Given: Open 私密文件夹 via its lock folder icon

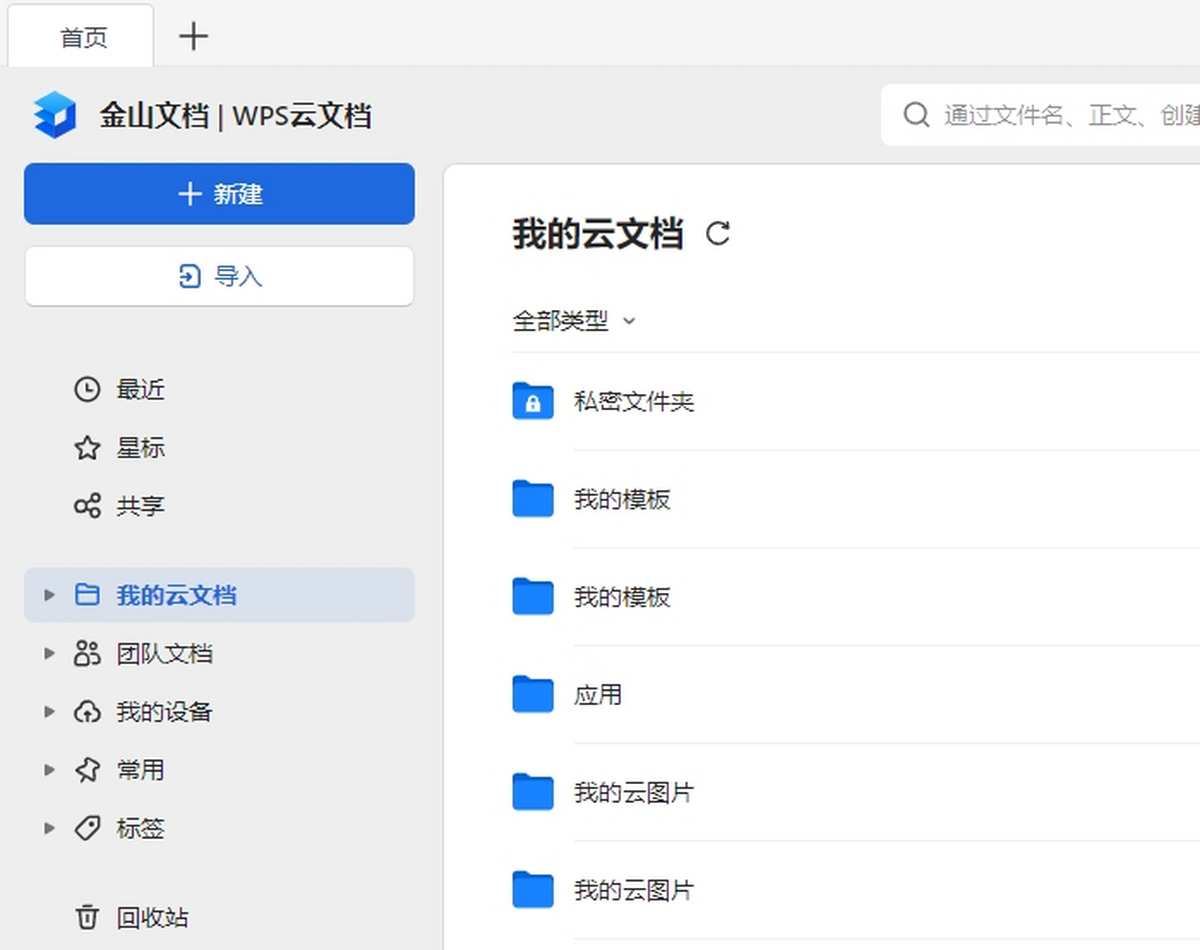Looking at the screenshot, I should pos(533,401).
